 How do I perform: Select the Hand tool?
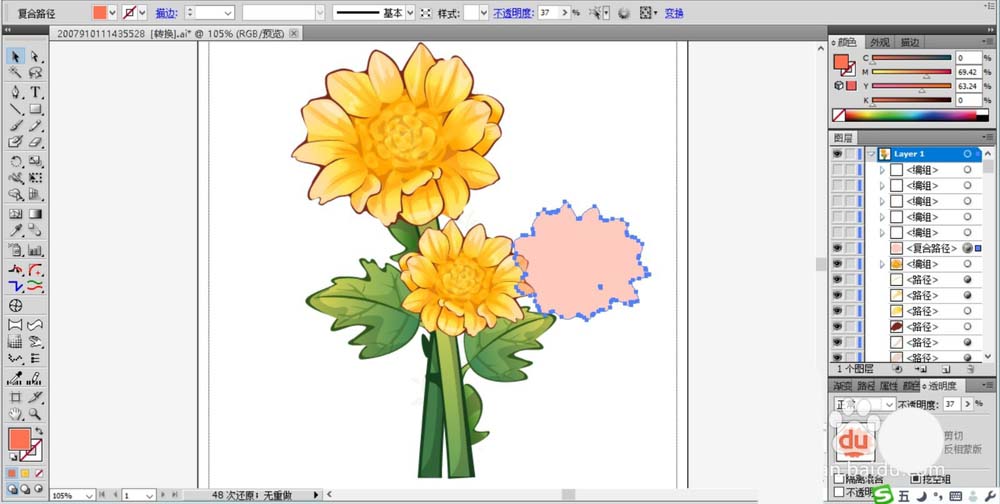click(16, 414)
